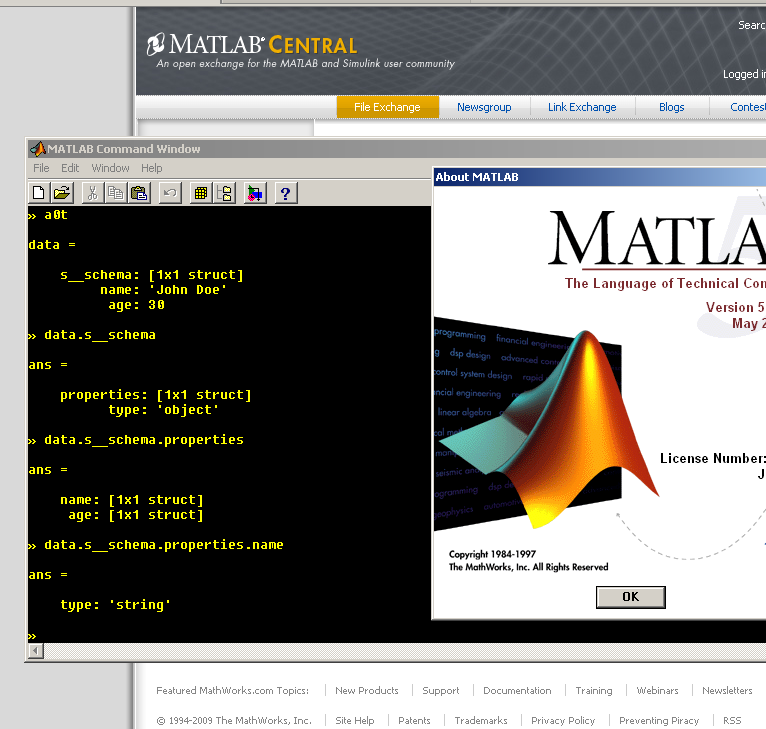Go to the Newsgroup tab
The width and height of the screenshot is (766, 729).
tap(484, 107)
